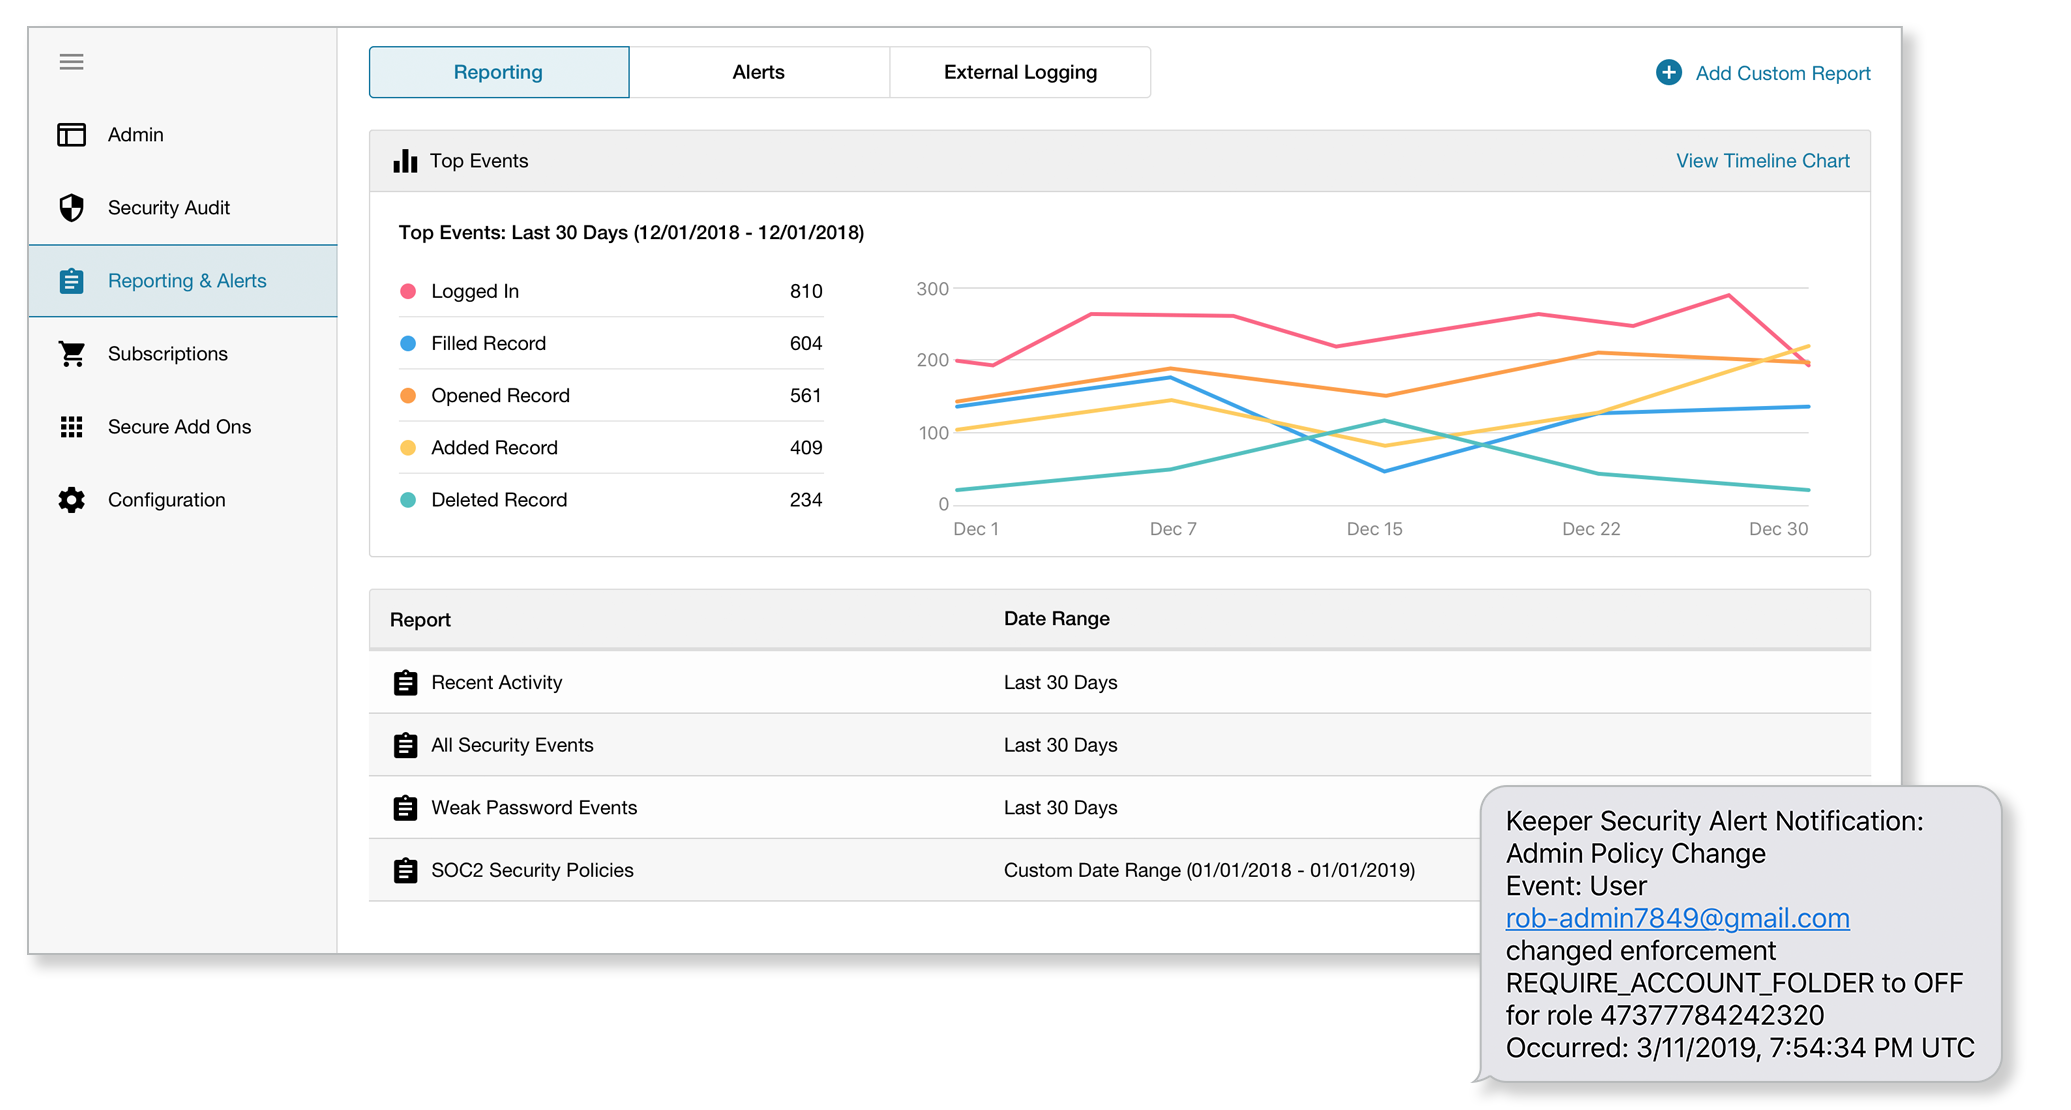Click the rob-admin7849@gmail.com email link

[1676, 917]
